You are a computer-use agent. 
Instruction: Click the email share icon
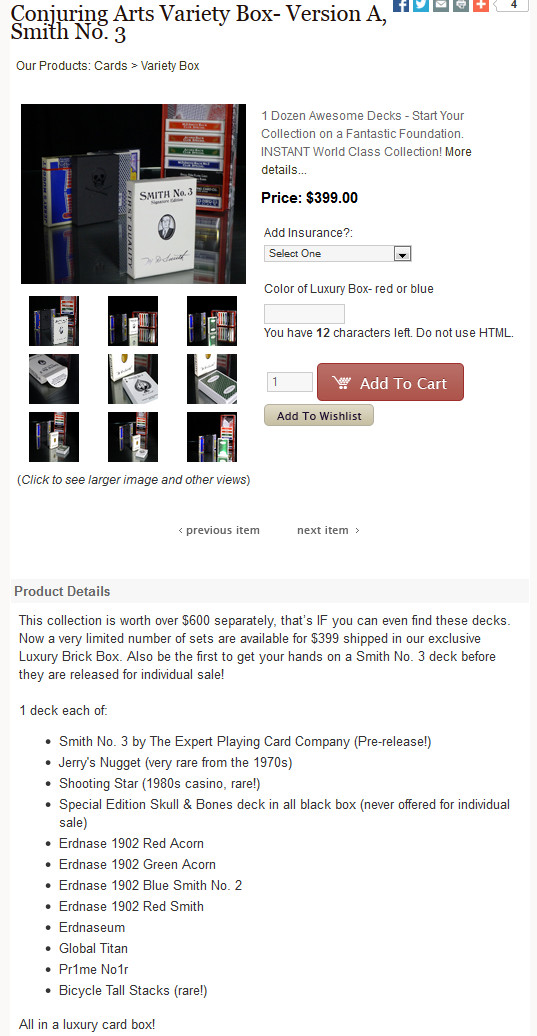tap(441, 5)
